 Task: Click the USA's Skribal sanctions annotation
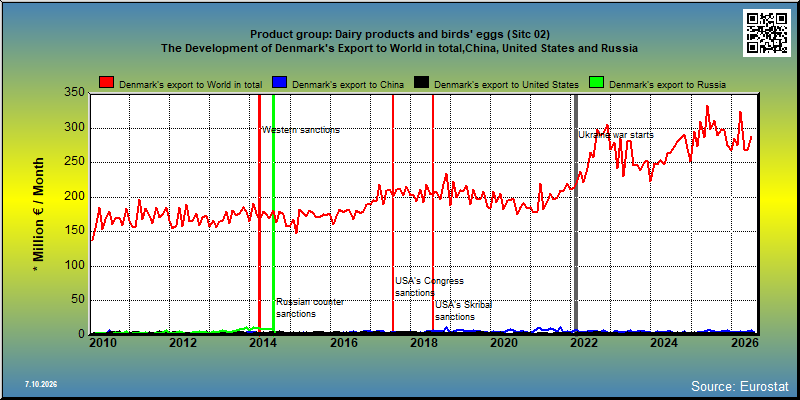464,311
